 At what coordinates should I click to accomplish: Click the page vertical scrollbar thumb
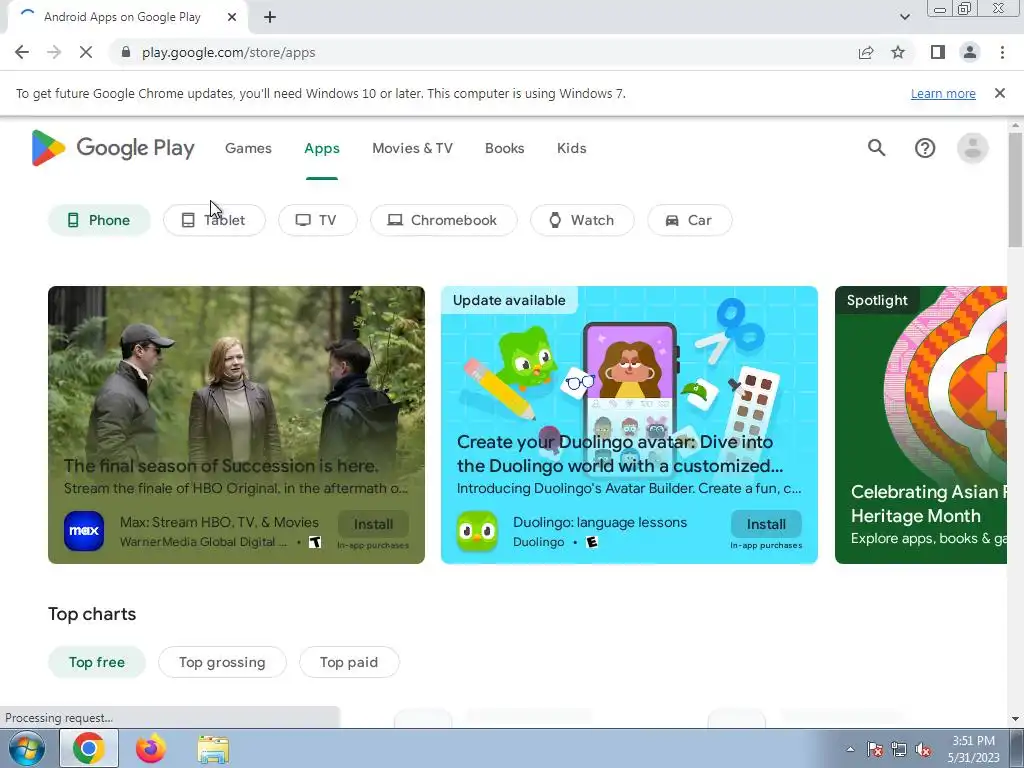(1015, 189)
